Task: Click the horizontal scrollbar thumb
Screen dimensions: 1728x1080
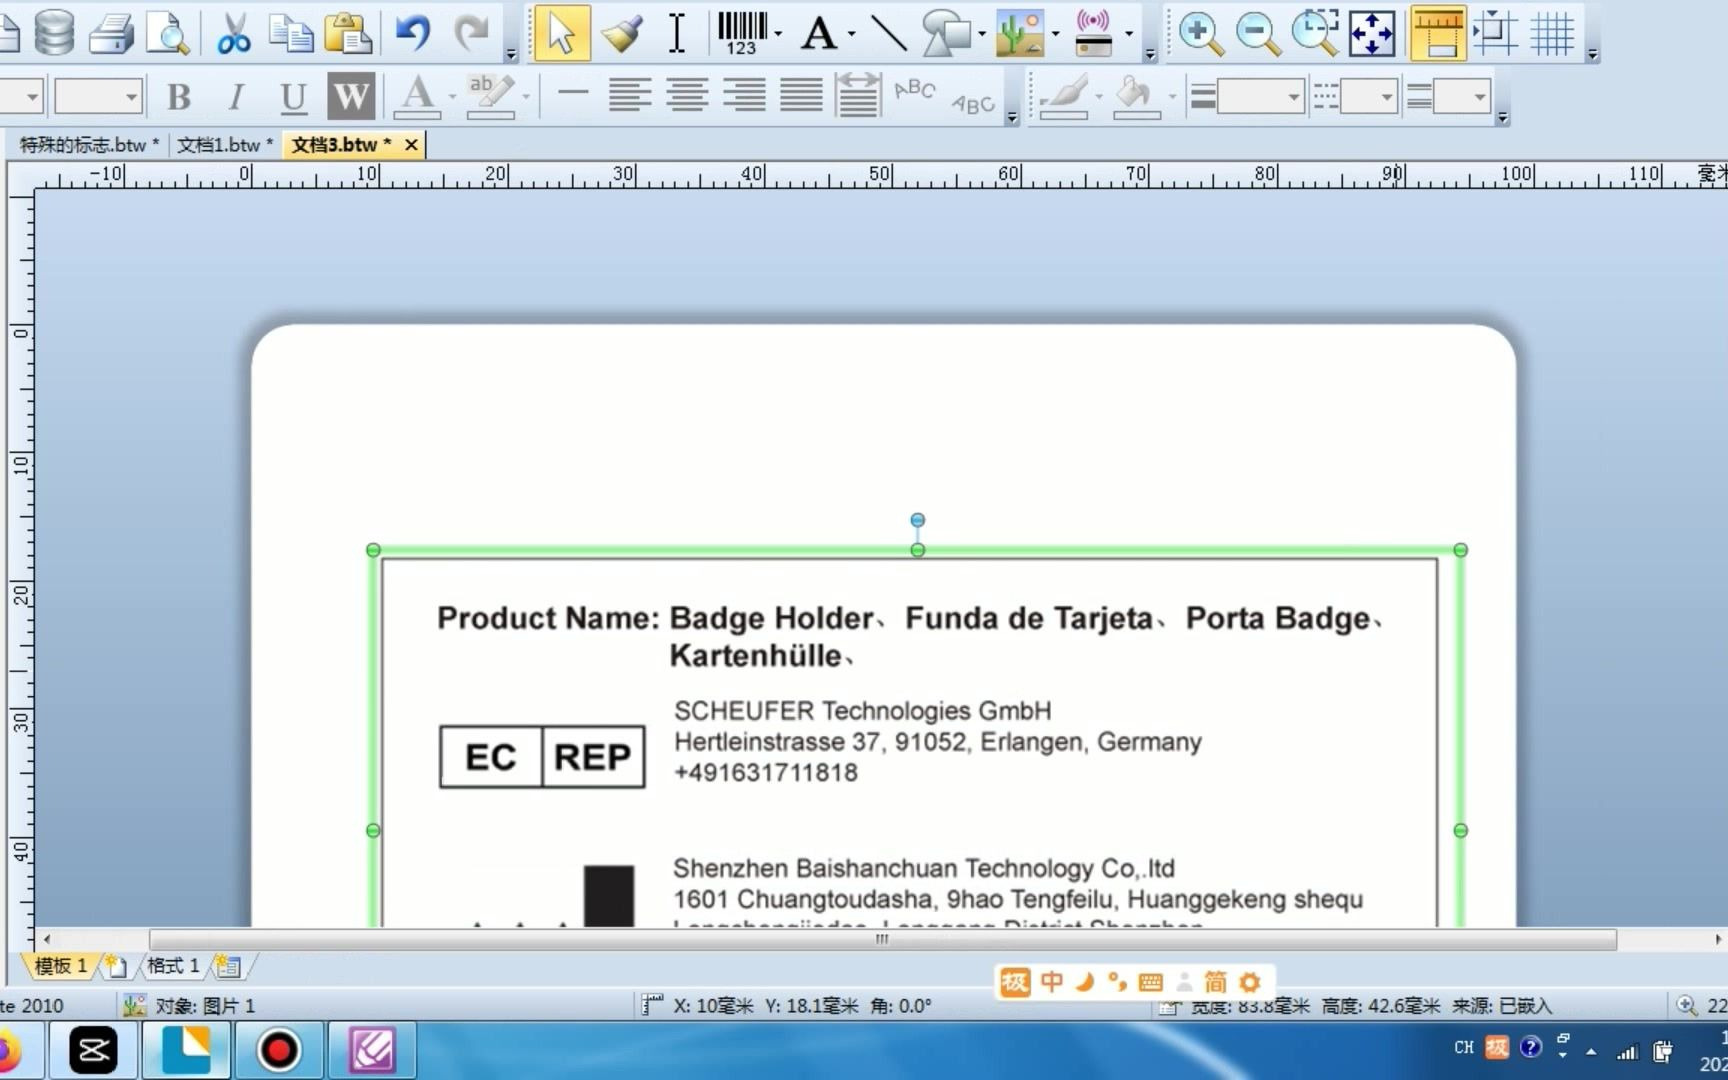Action: 882,939
